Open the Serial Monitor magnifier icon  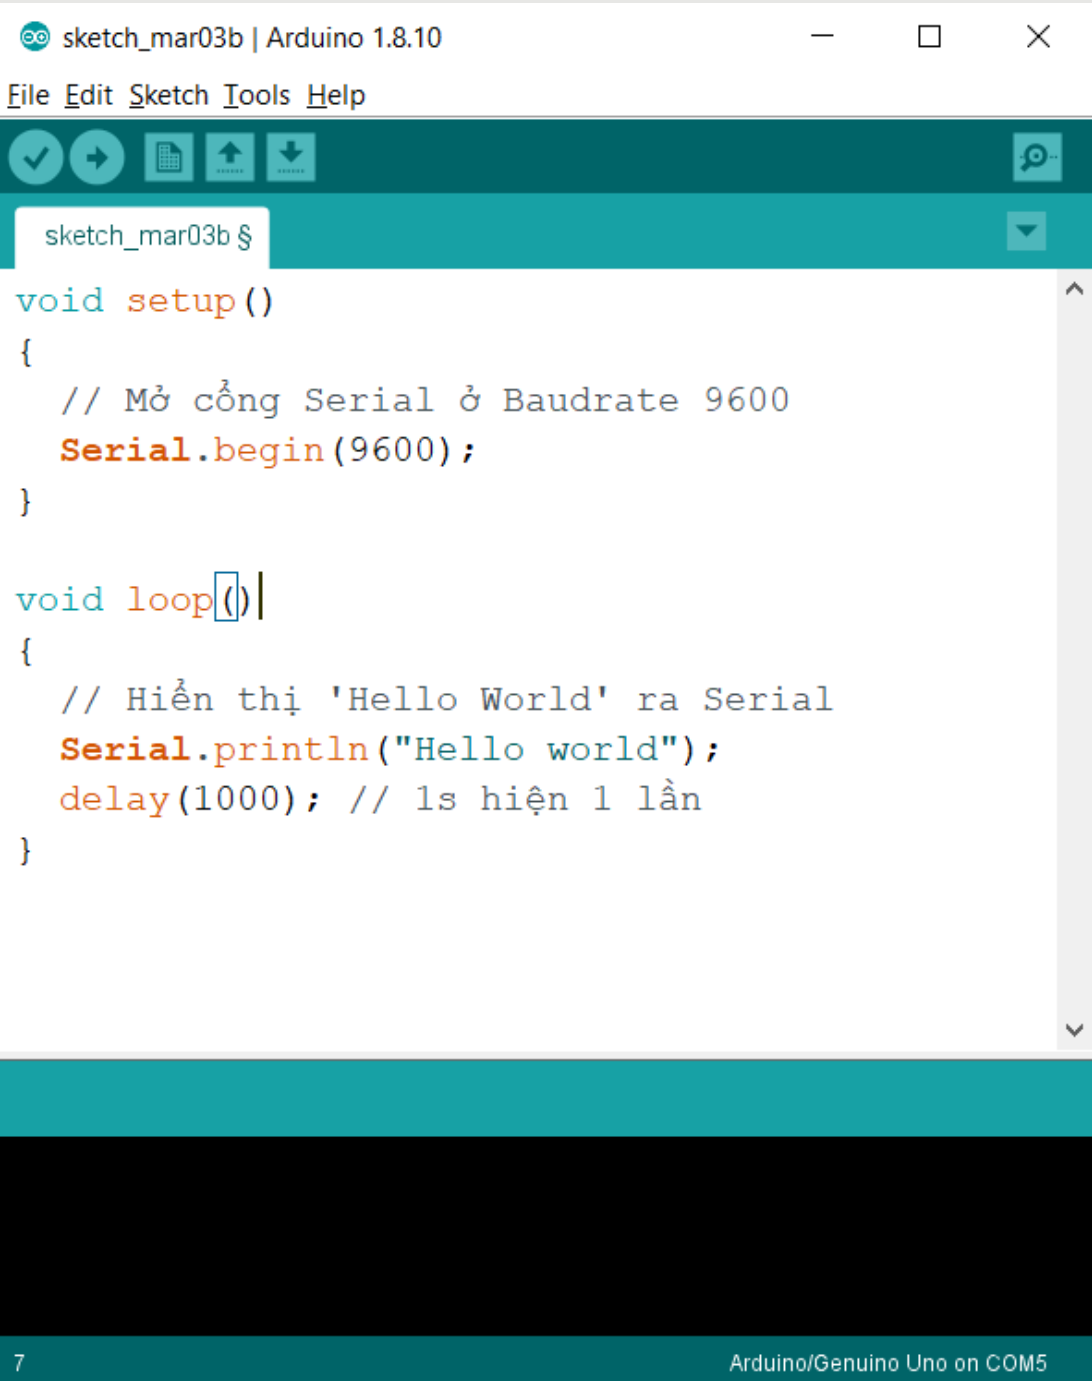tap(1036, 158)
